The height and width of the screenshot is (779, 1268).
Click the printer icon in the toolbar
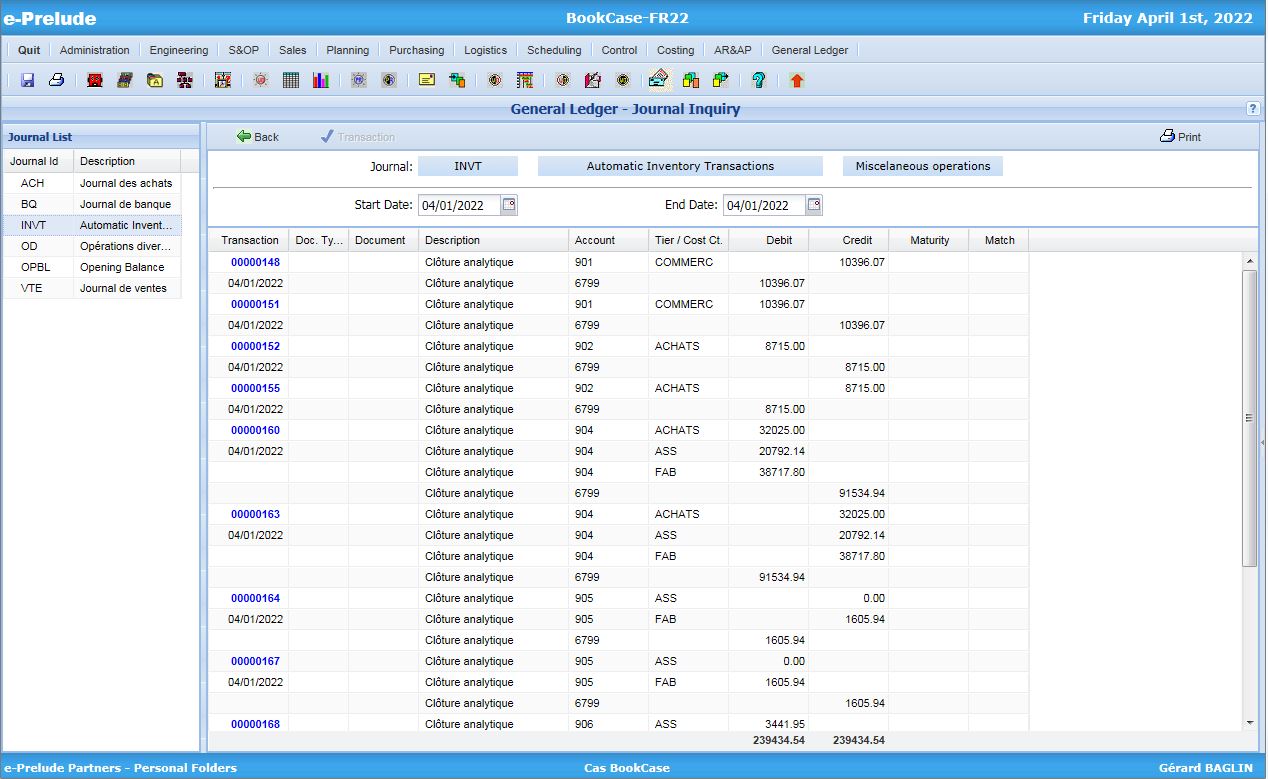pyautogui.click(x=56, y=79)
